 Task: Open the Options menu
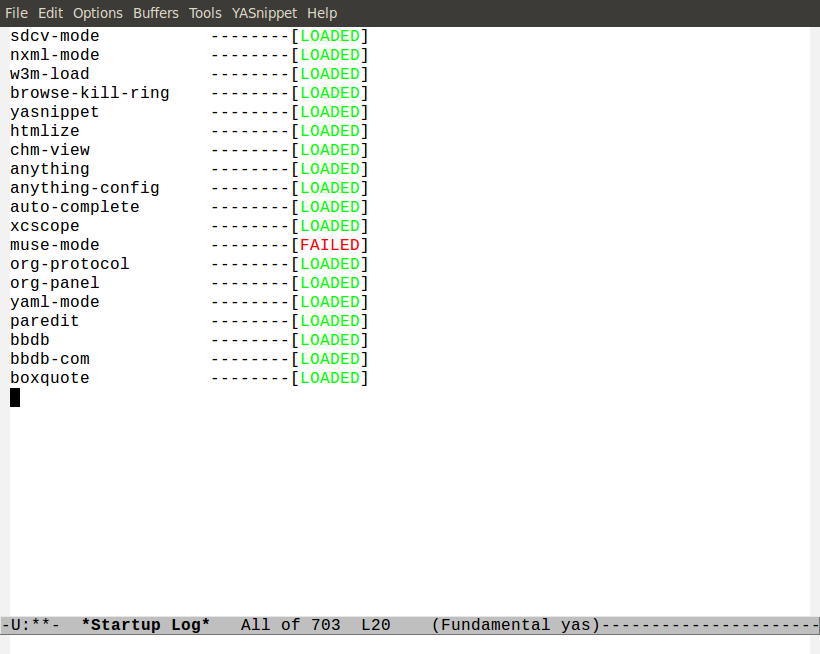pyautogui.click(x=98, y=13)
